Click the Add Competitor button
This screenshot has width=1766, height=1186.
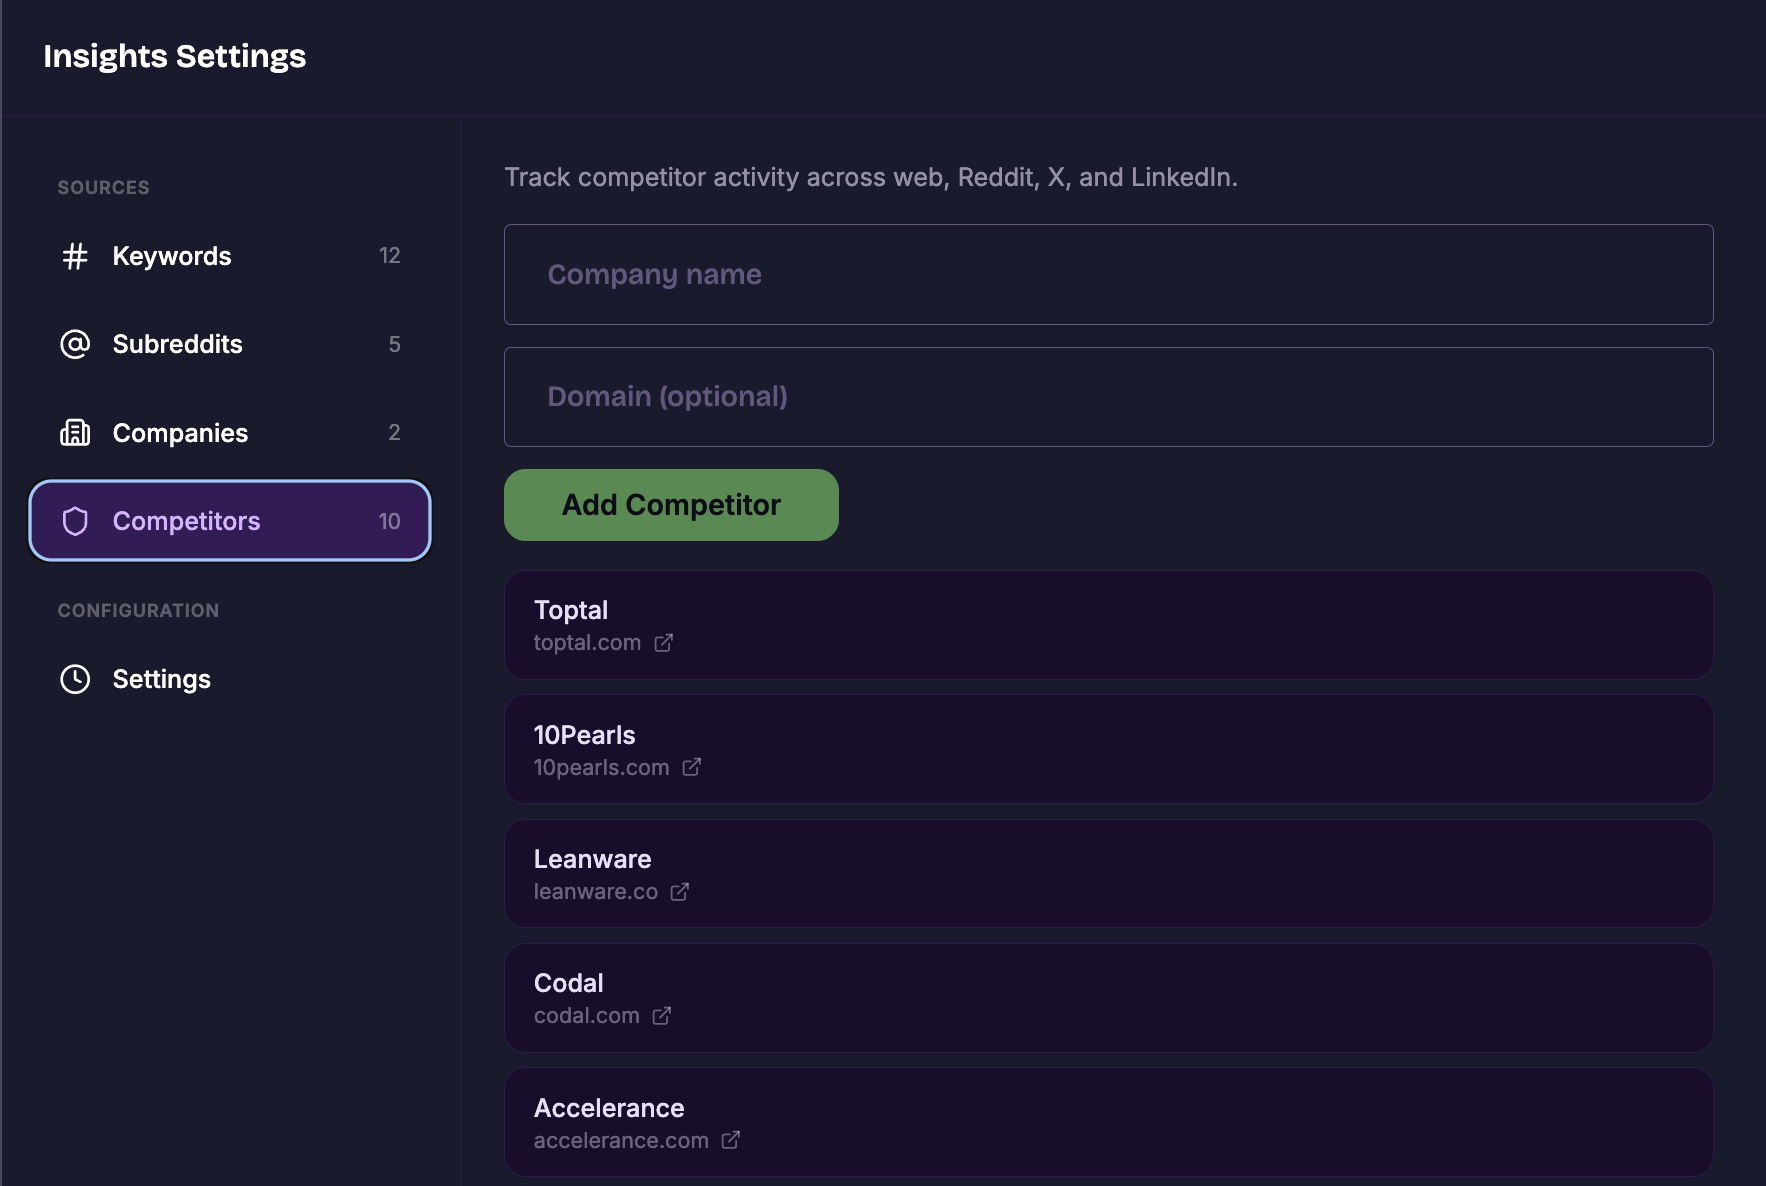pos(670,505)
